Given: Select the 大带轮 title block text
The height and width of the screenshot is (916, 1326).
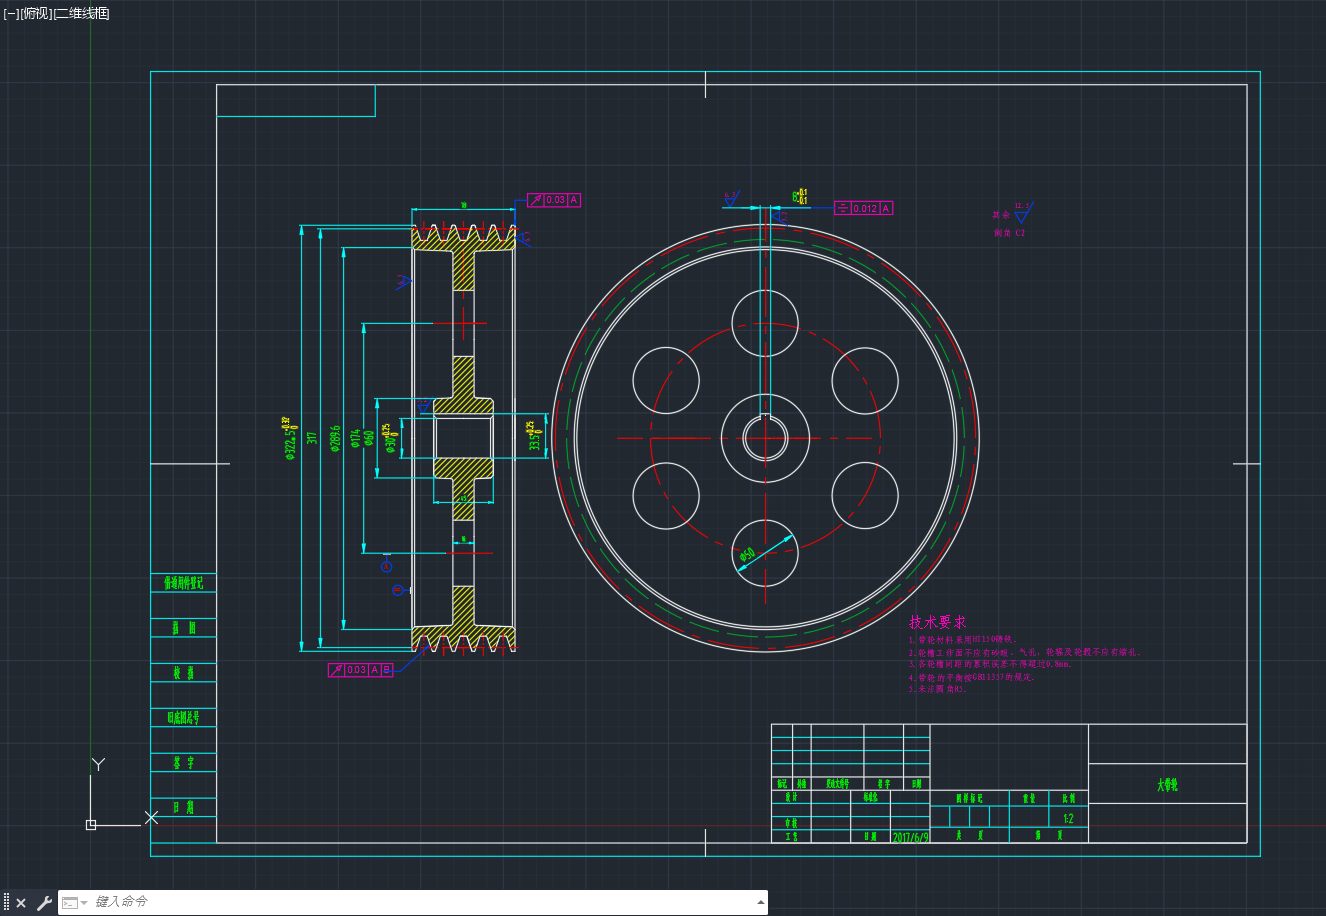Looking at the screenshot, I should pos(1167,785).
